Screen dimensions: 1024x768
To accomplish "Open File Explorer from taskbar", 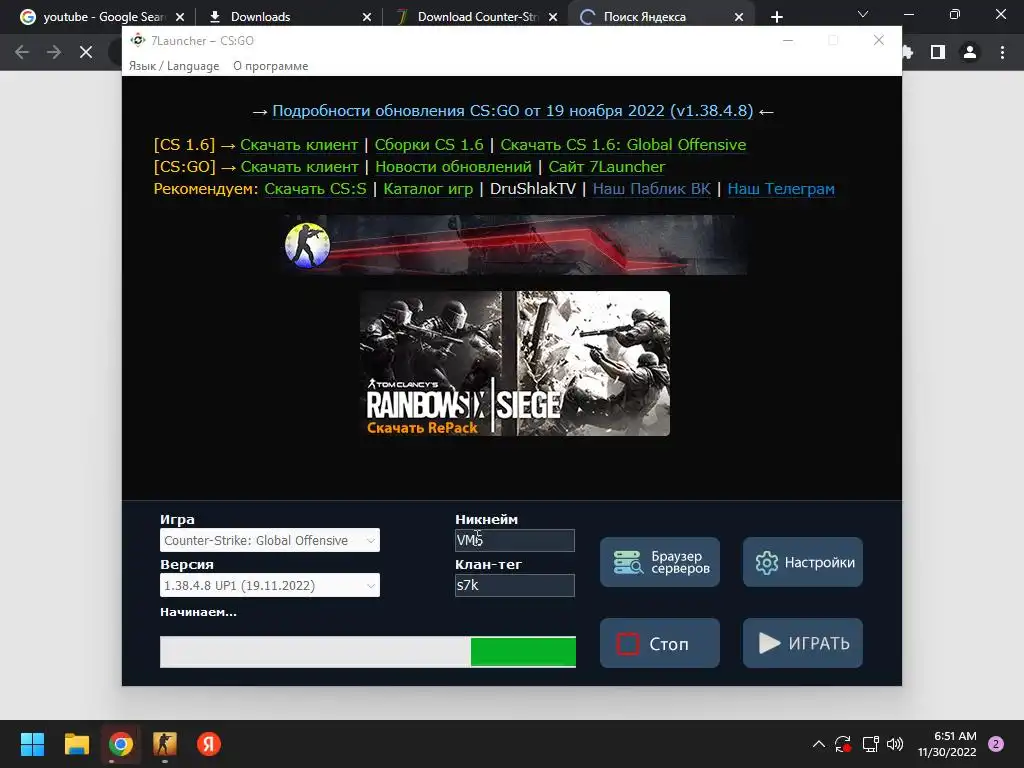I will point(76,744).
